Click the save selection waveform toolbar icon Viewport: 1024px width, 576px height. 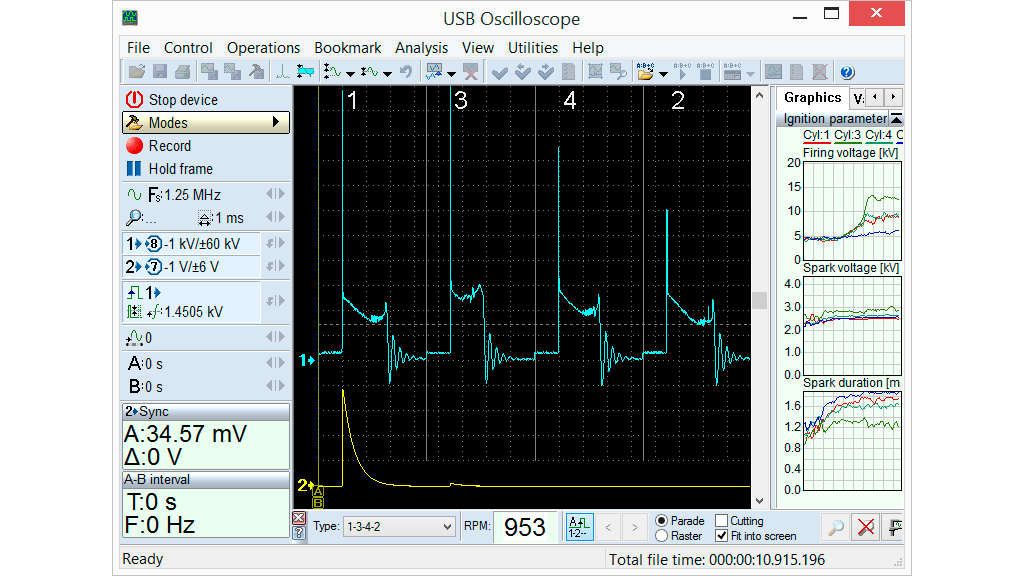(x=232, y=72)
